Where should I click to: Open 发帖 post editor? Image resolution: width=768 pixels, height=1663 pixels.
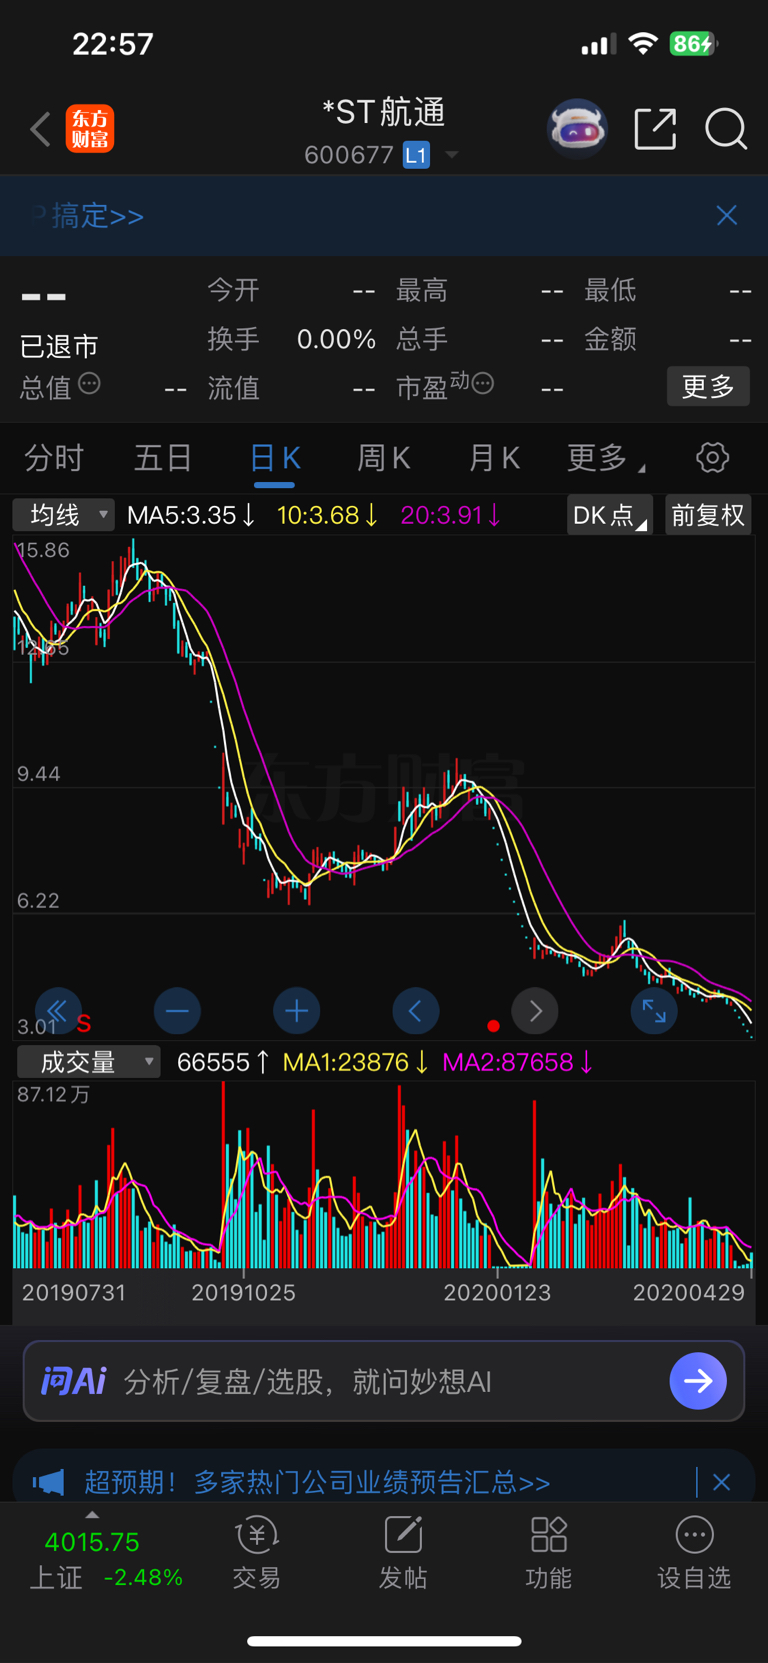(403, 1553)
